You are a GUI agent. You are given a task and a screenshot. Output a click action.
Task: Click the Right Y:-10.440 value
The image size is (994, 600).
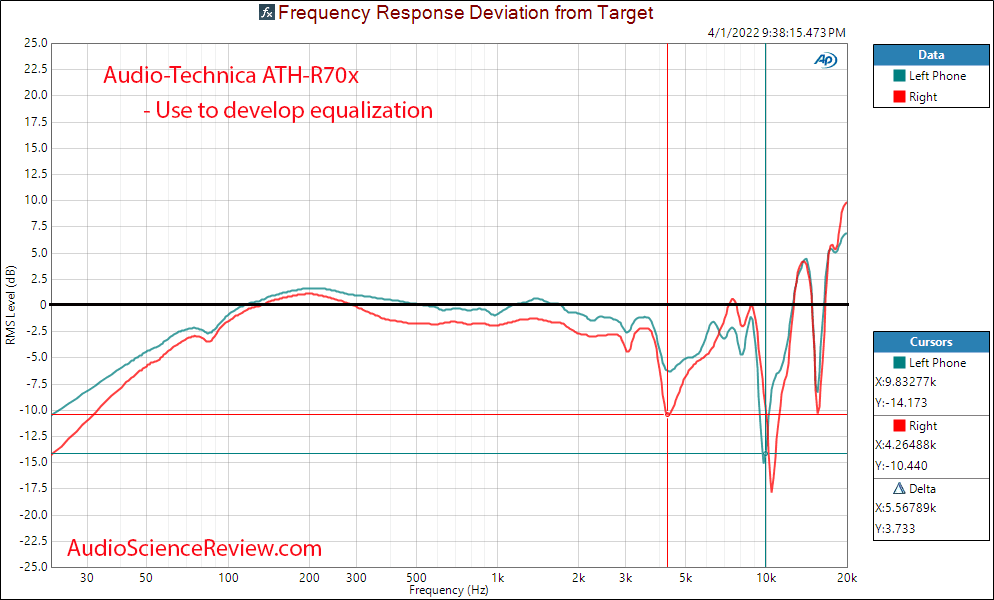[901, 466]
